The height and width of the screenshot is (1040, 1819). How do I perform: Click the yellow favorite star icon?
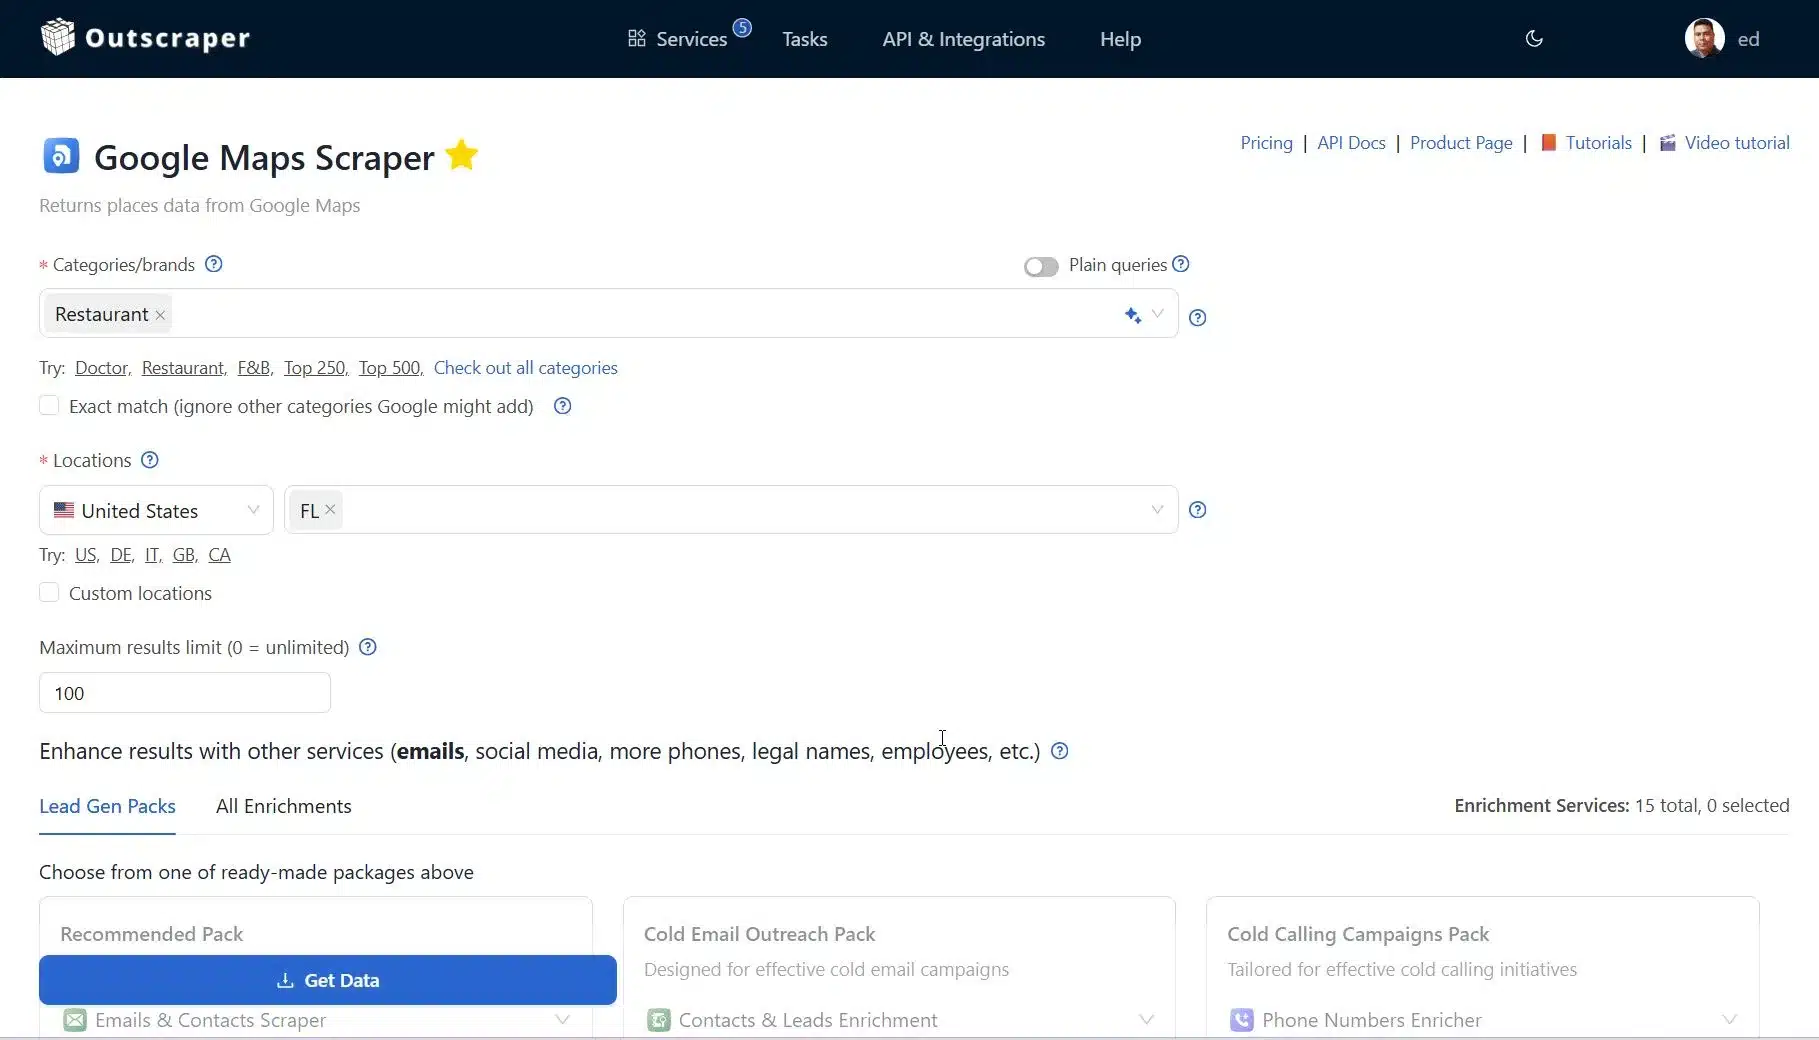[x=461, y=155]
